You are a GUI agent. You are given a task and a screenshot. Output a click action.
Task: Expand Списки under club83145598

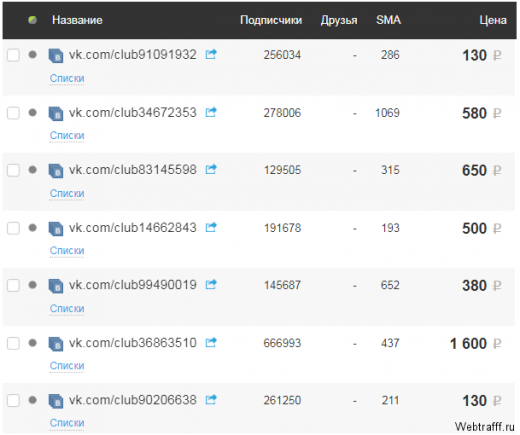click(67, 193)
